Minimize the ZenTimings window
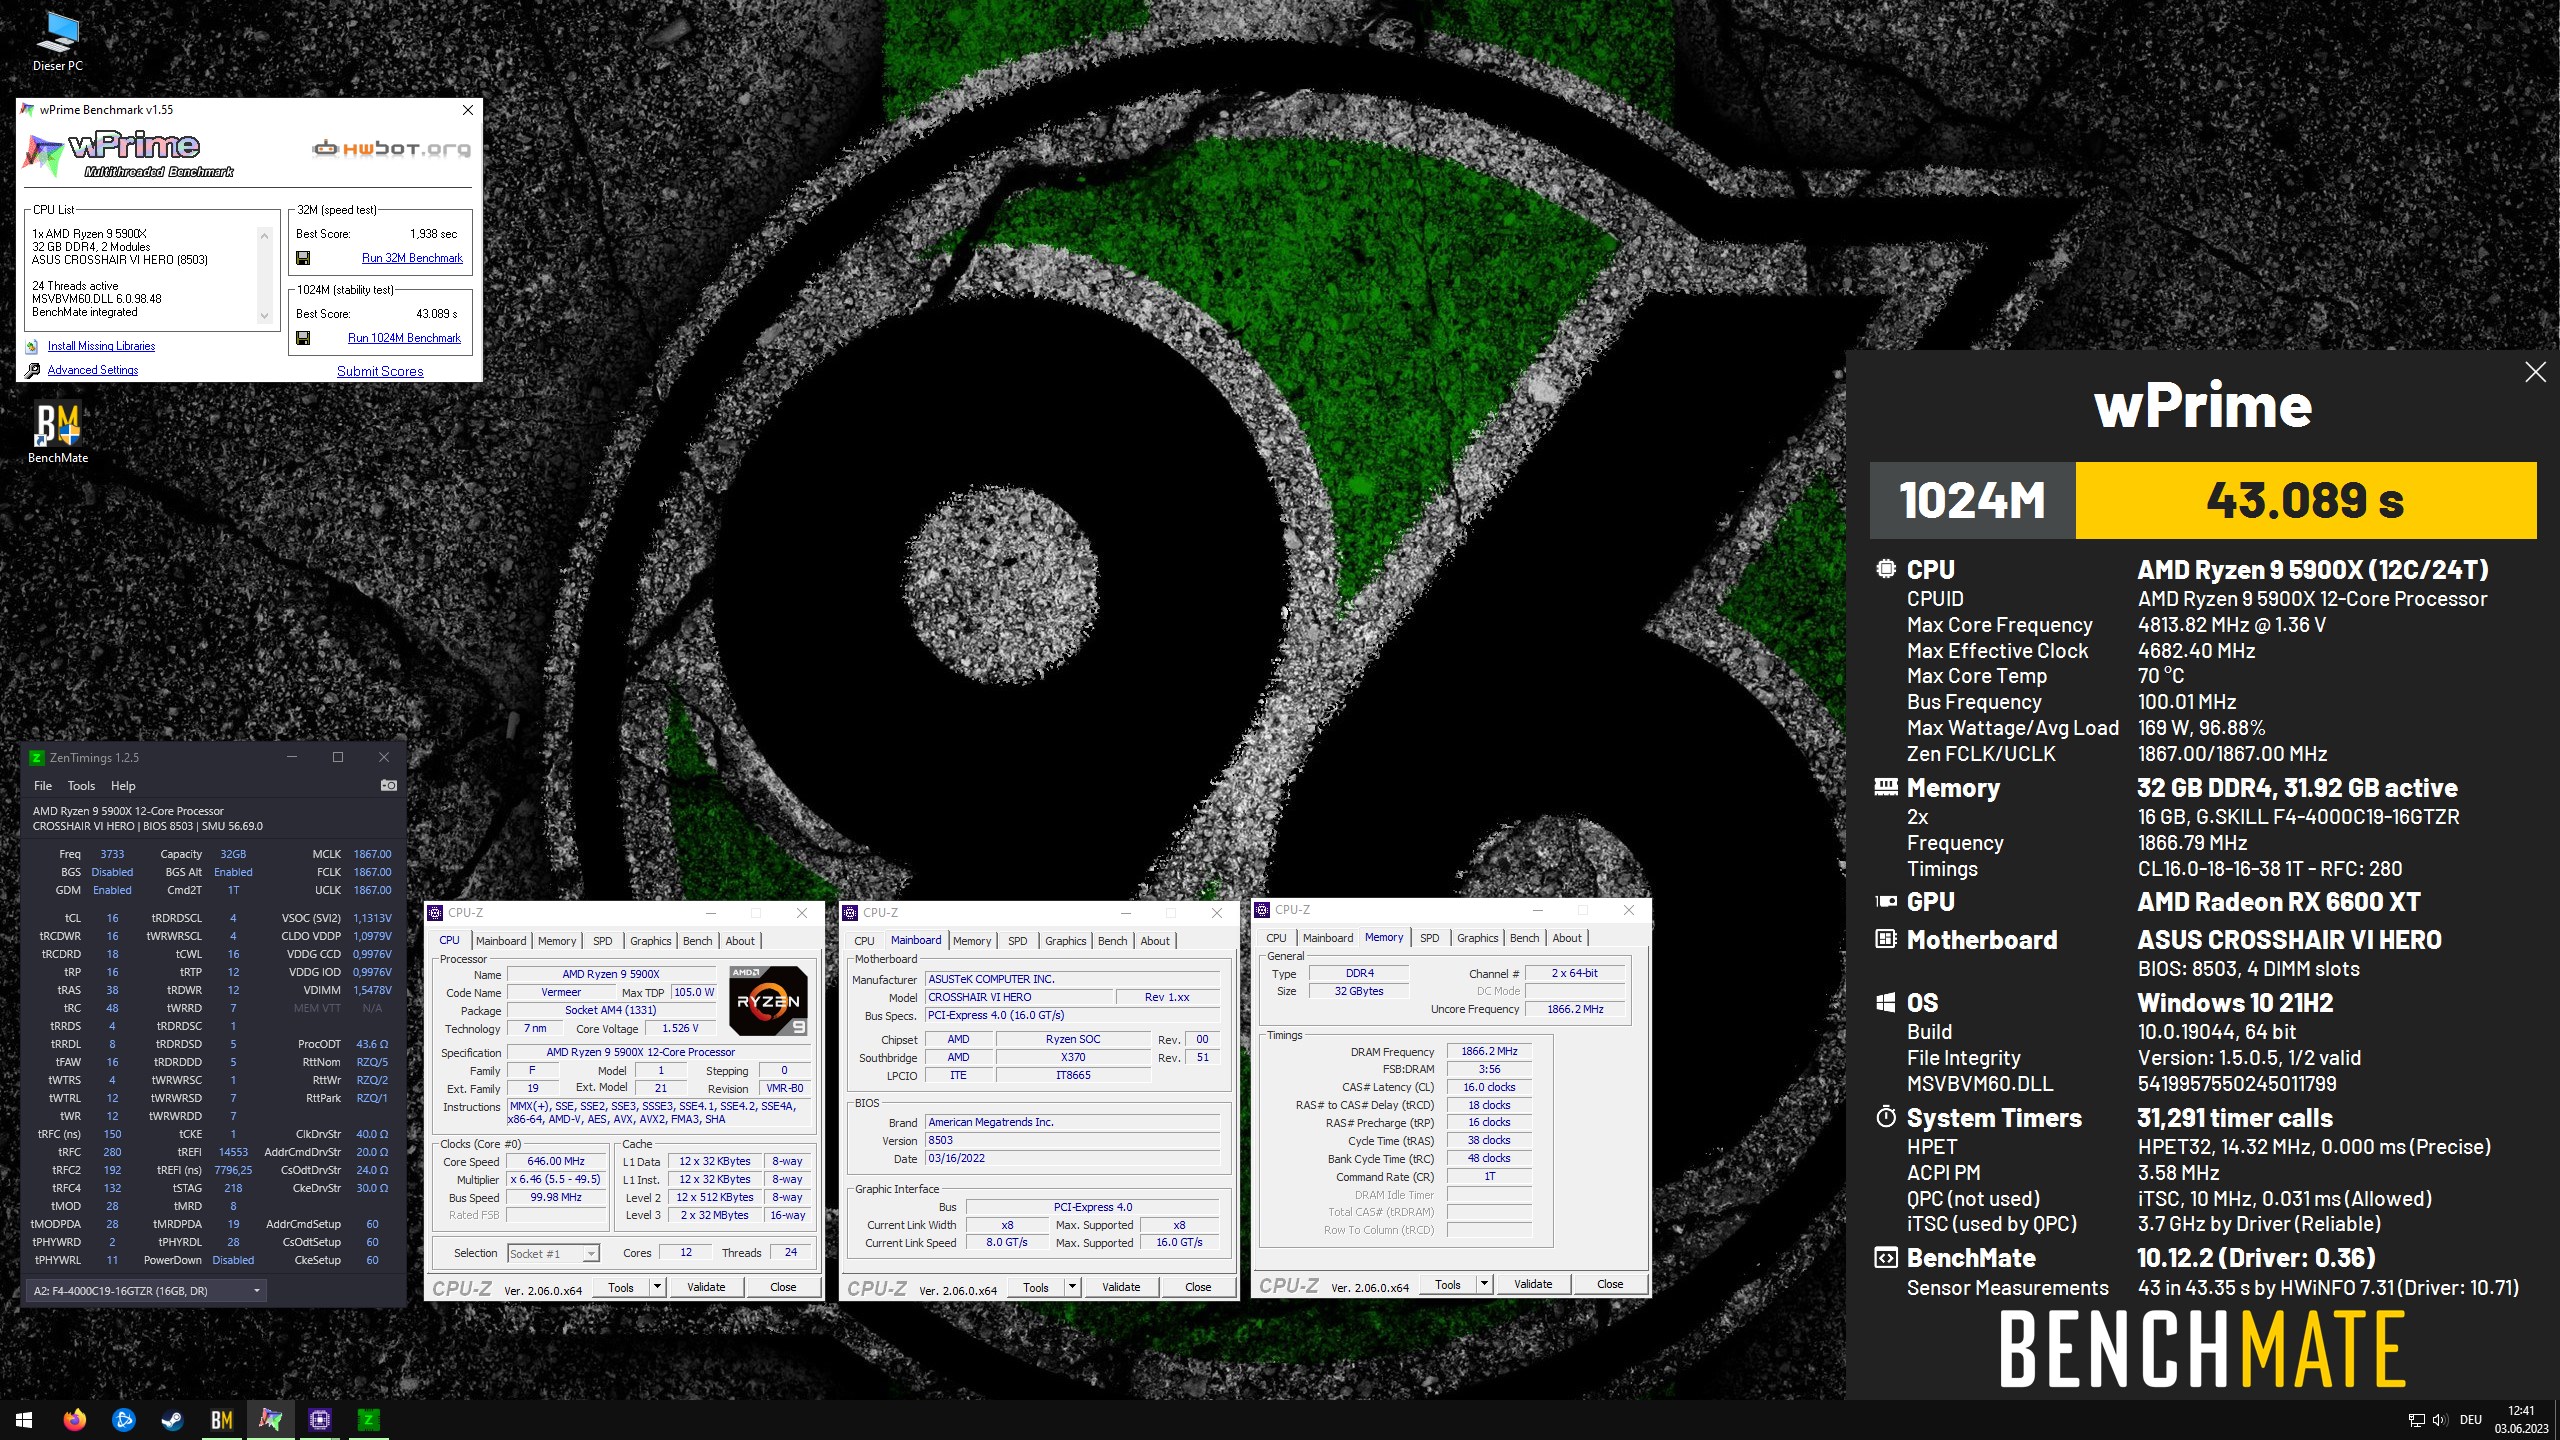 pyautogui.click(x=292, y=757)
